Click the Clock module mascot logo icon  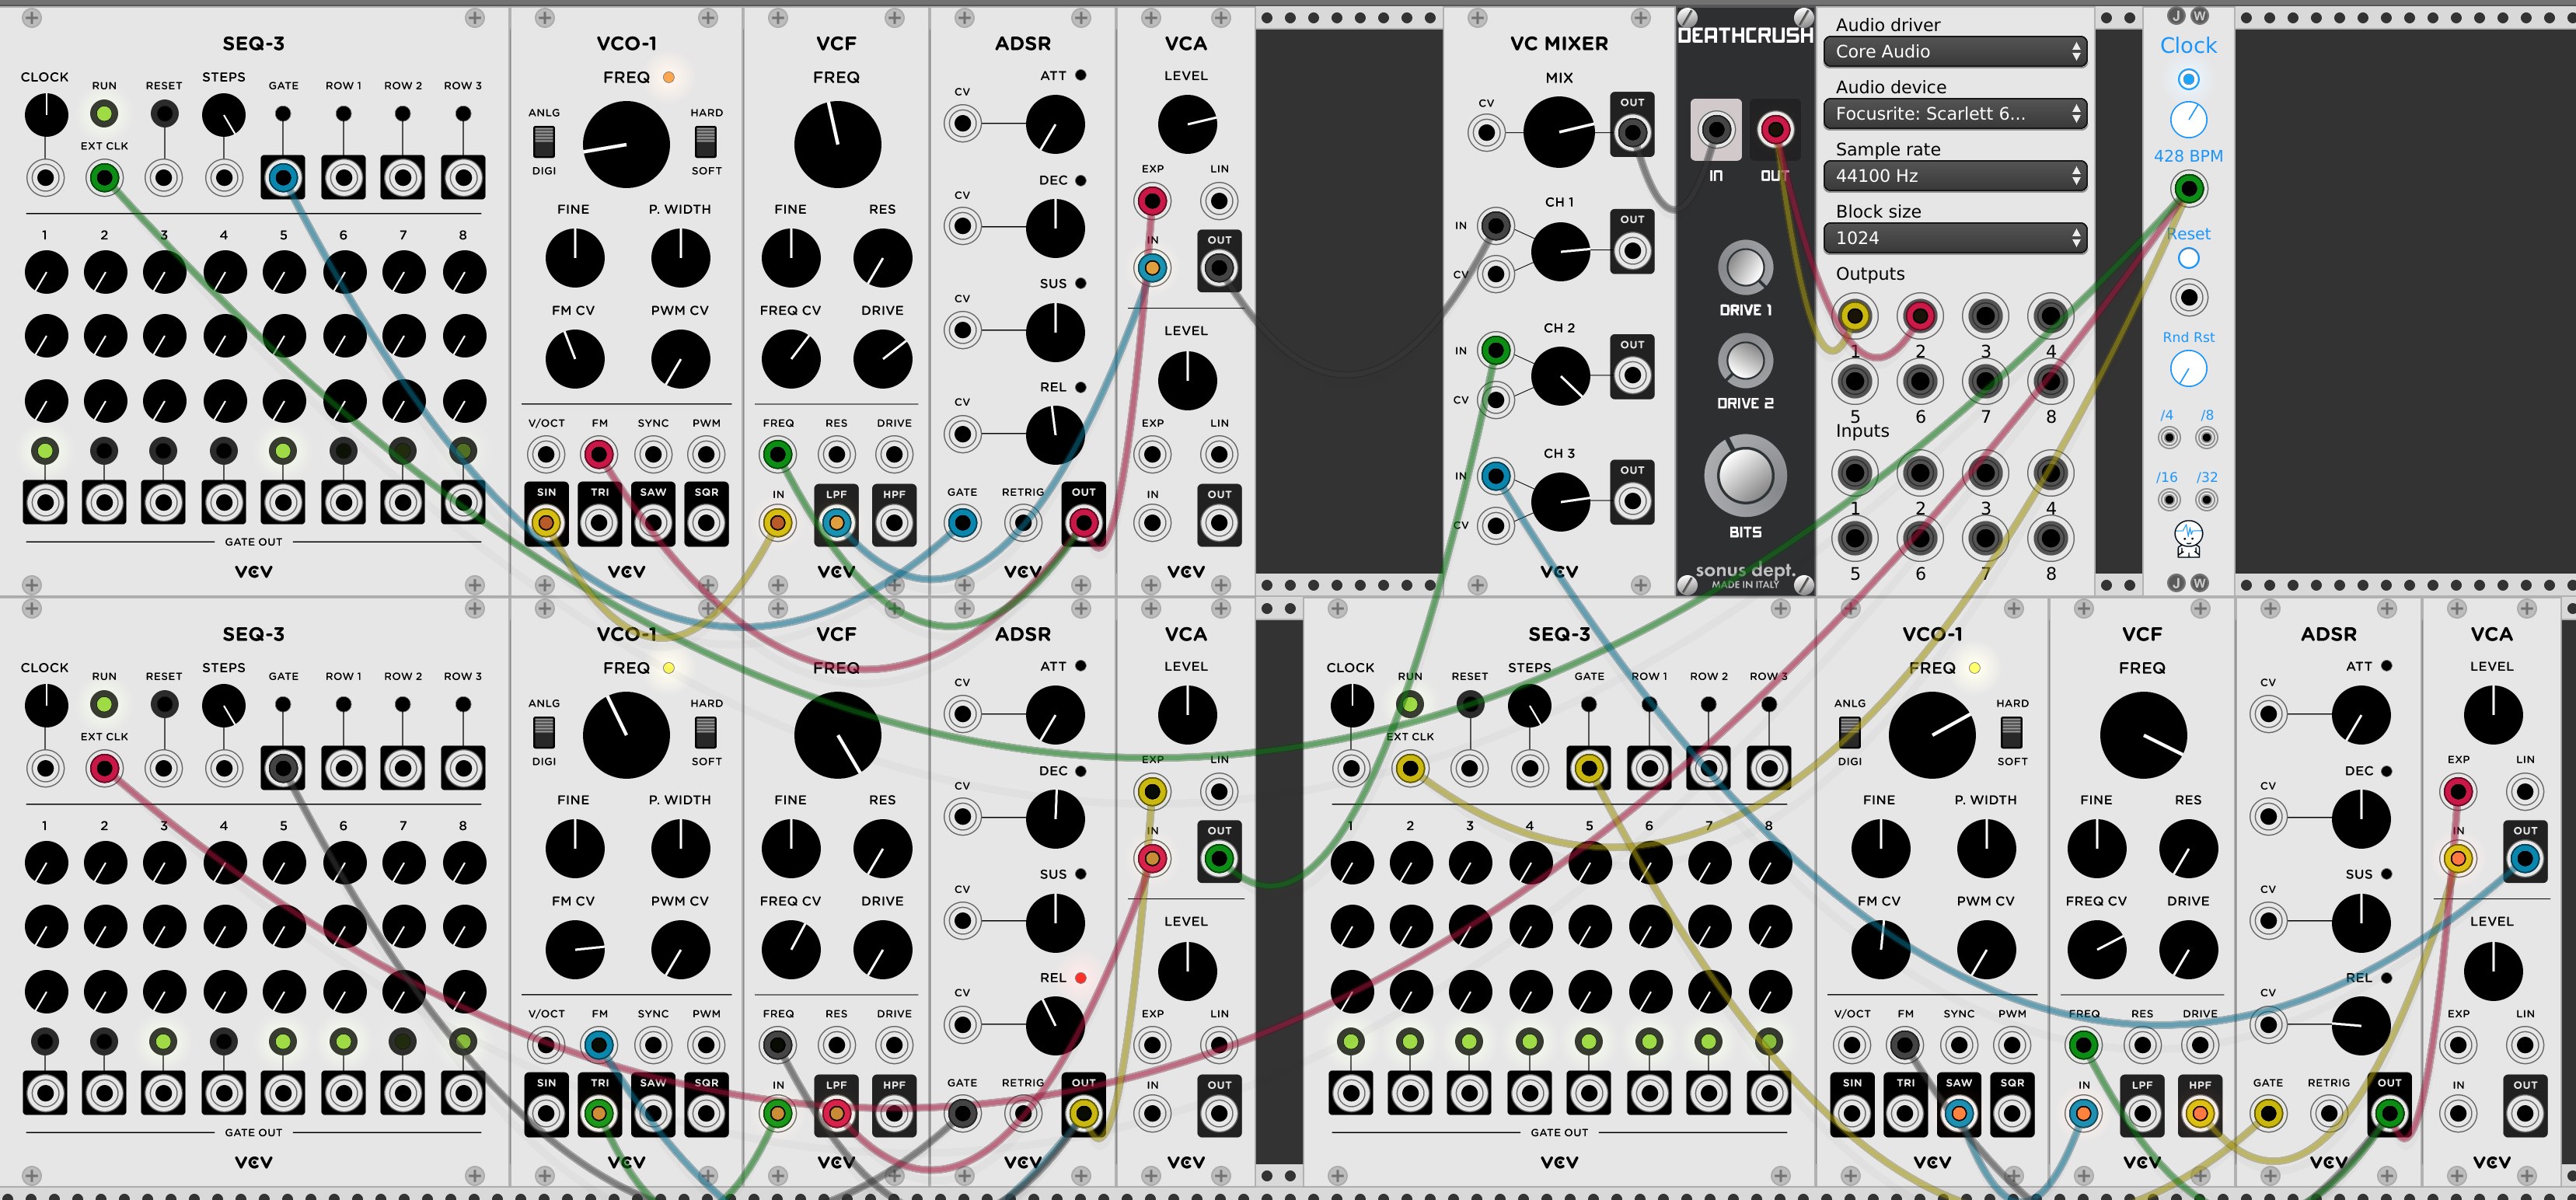[2188, 538]
